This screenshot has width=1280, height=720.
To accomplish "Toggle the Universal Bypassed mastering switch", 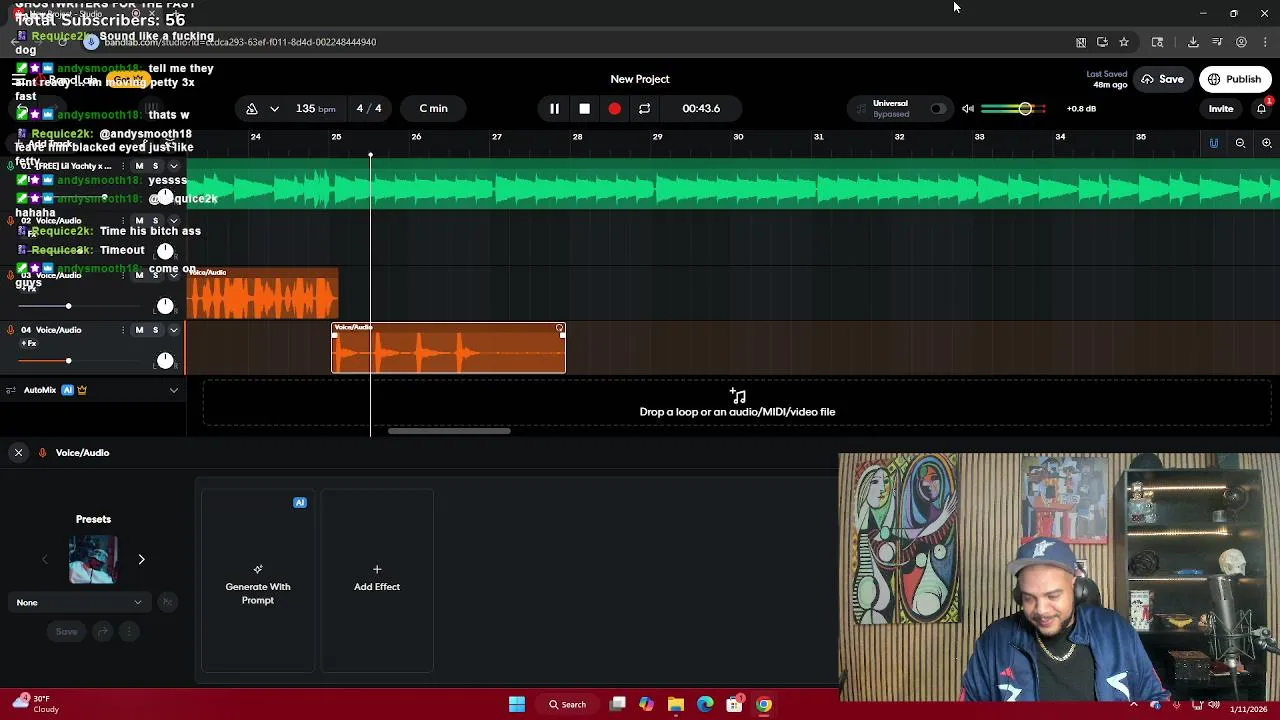I will 938,108.
